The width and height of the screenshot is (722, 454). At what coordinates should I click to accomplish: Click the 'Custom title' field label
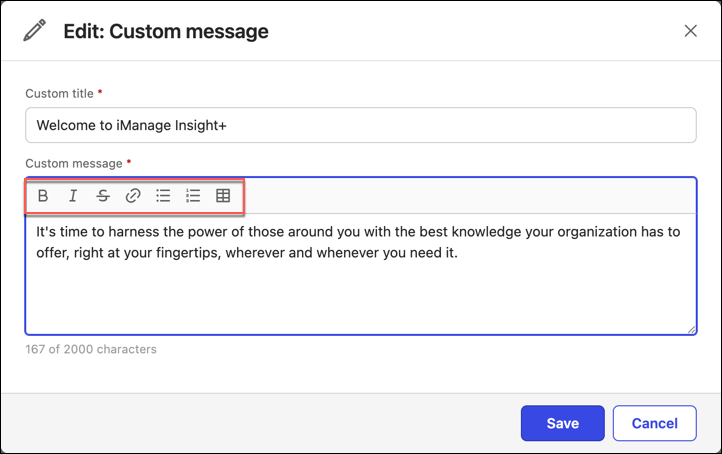coord(59,93)
